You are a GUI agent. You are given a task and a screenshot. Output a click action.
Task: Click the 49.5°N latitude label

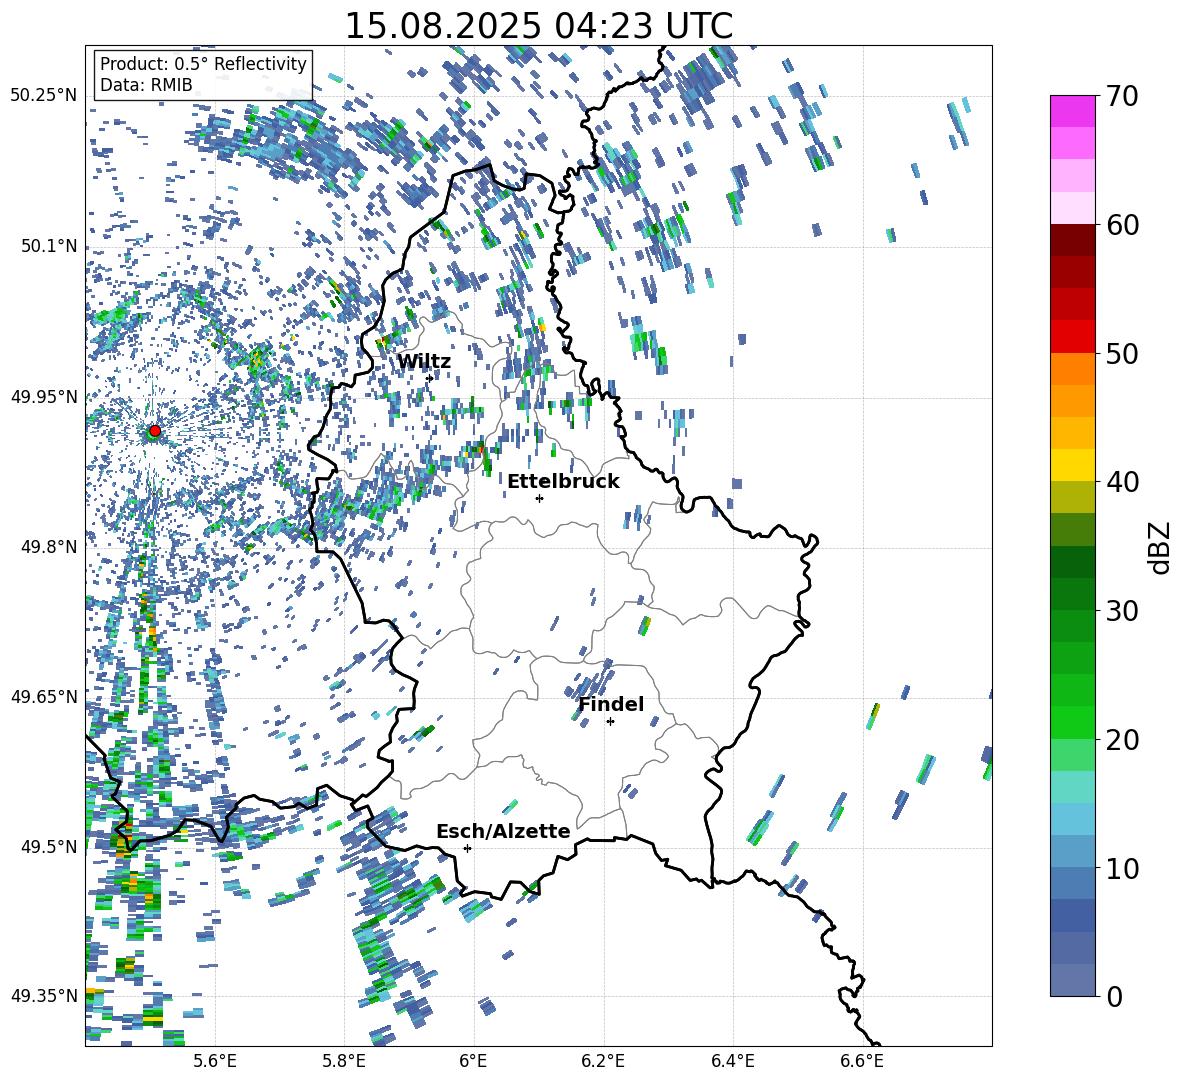tap(48, 846)
